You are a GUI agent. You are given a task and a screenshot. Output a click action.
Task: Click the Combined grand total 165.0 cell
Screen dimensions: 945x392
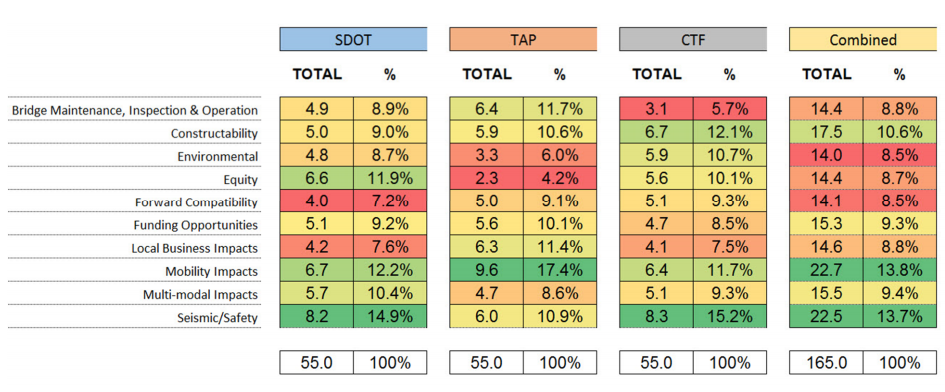(x=826, y=362)
